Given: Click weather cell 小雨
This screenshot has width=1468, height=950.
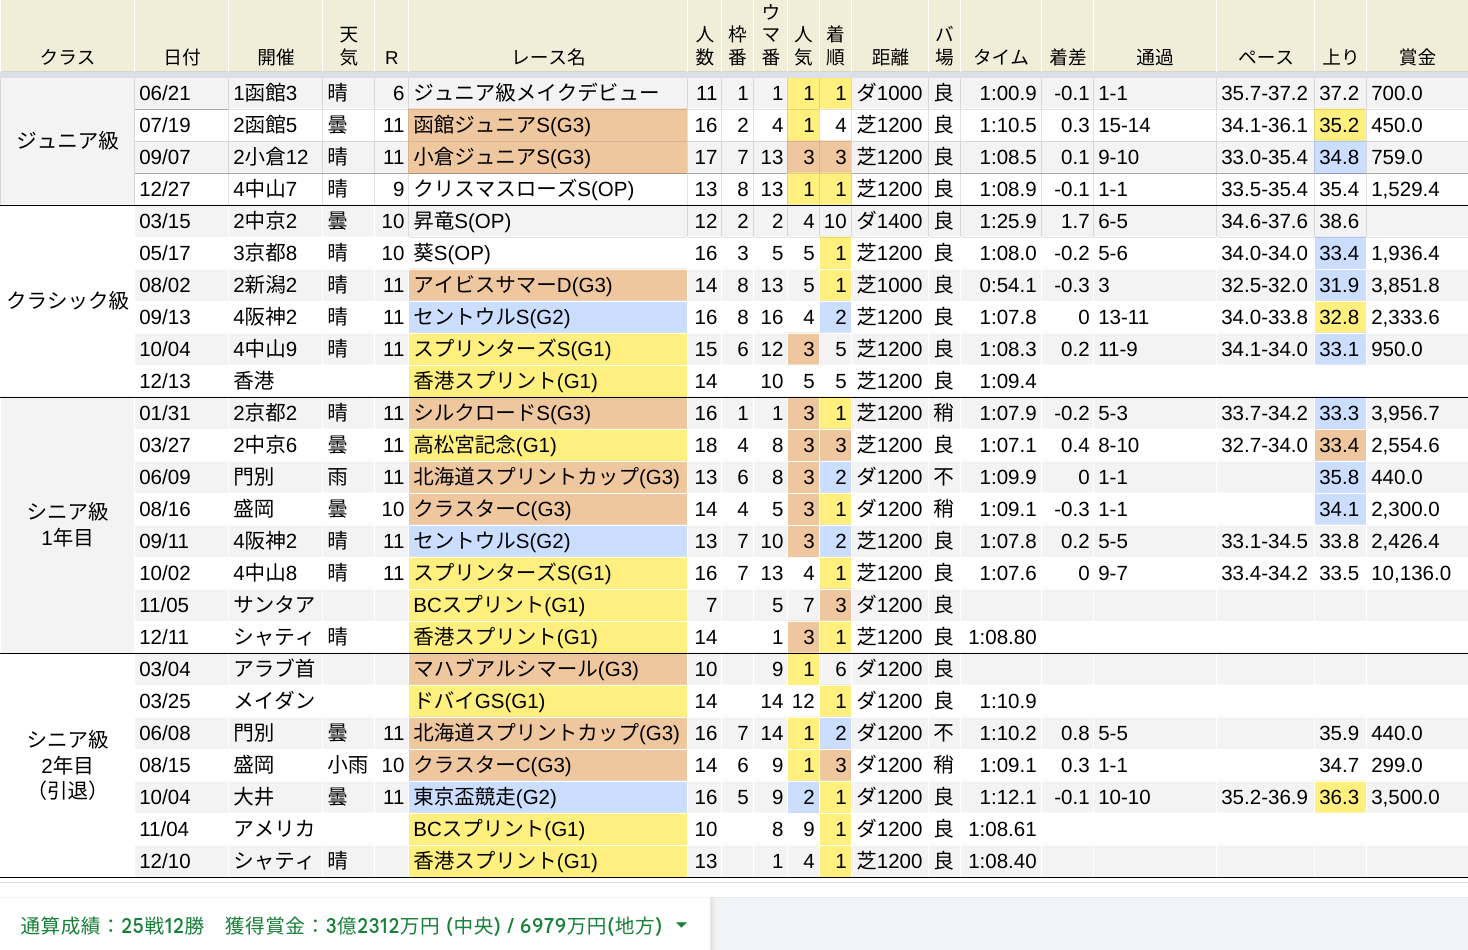Looking at the screenshot, I should (348, 765).
